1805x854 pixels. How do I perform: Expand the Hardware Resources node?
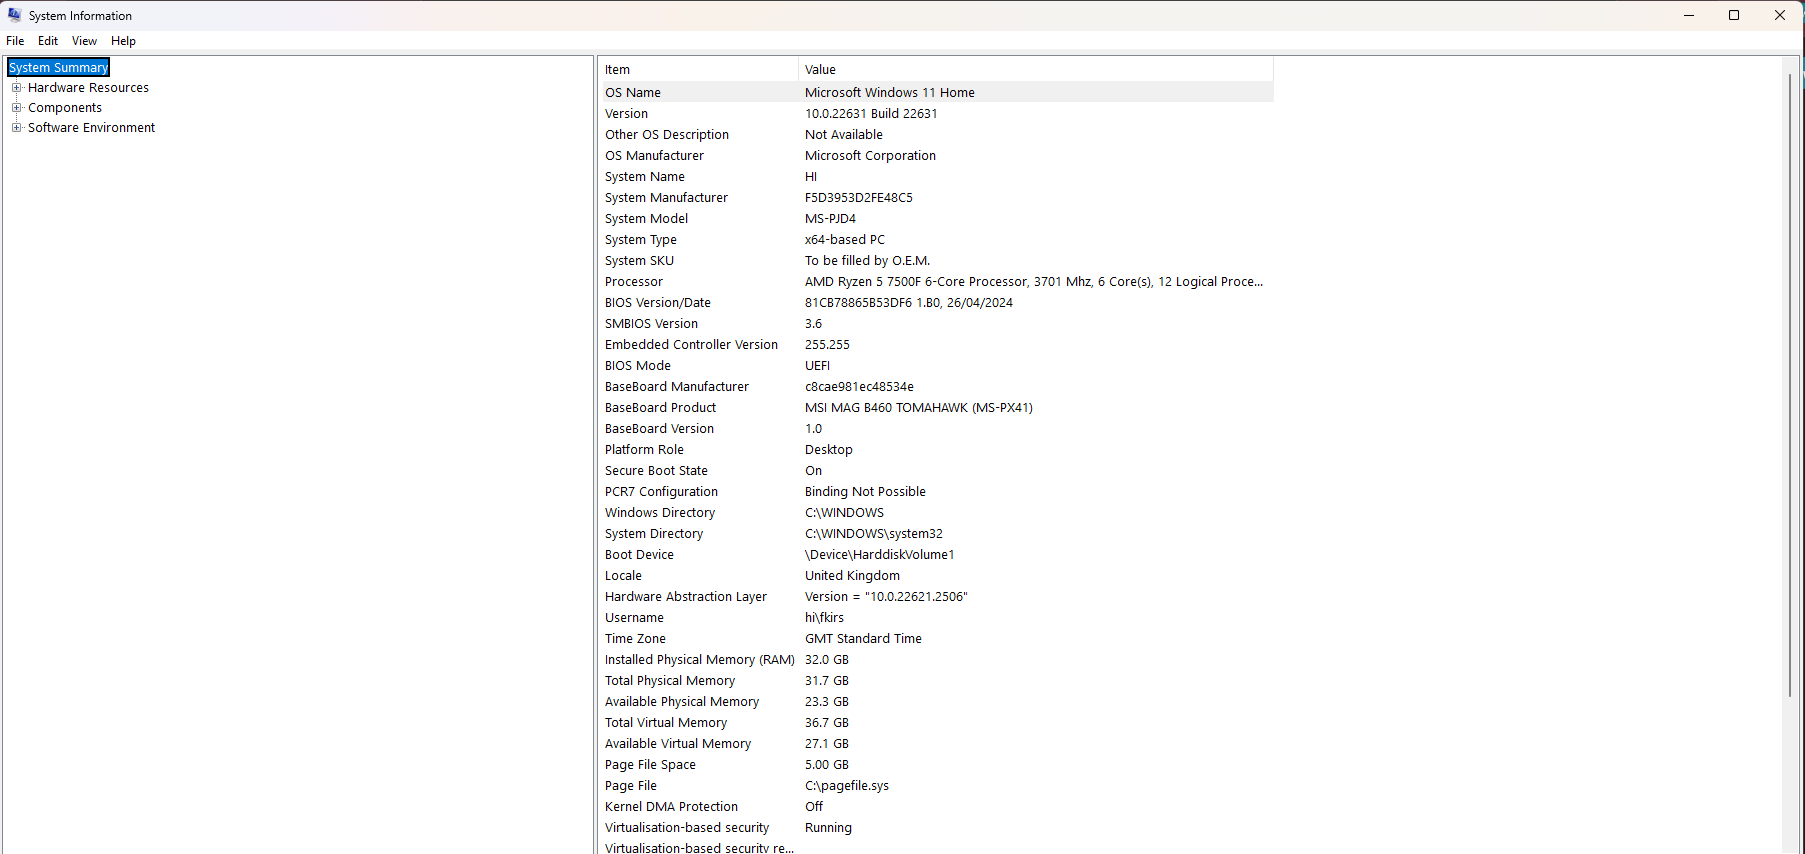click(16, 88)
